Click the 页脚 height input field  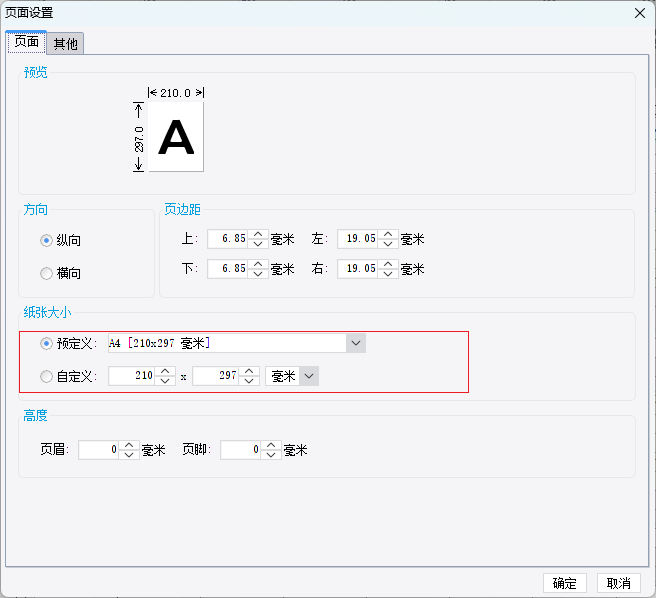click(x=241, y=450)
